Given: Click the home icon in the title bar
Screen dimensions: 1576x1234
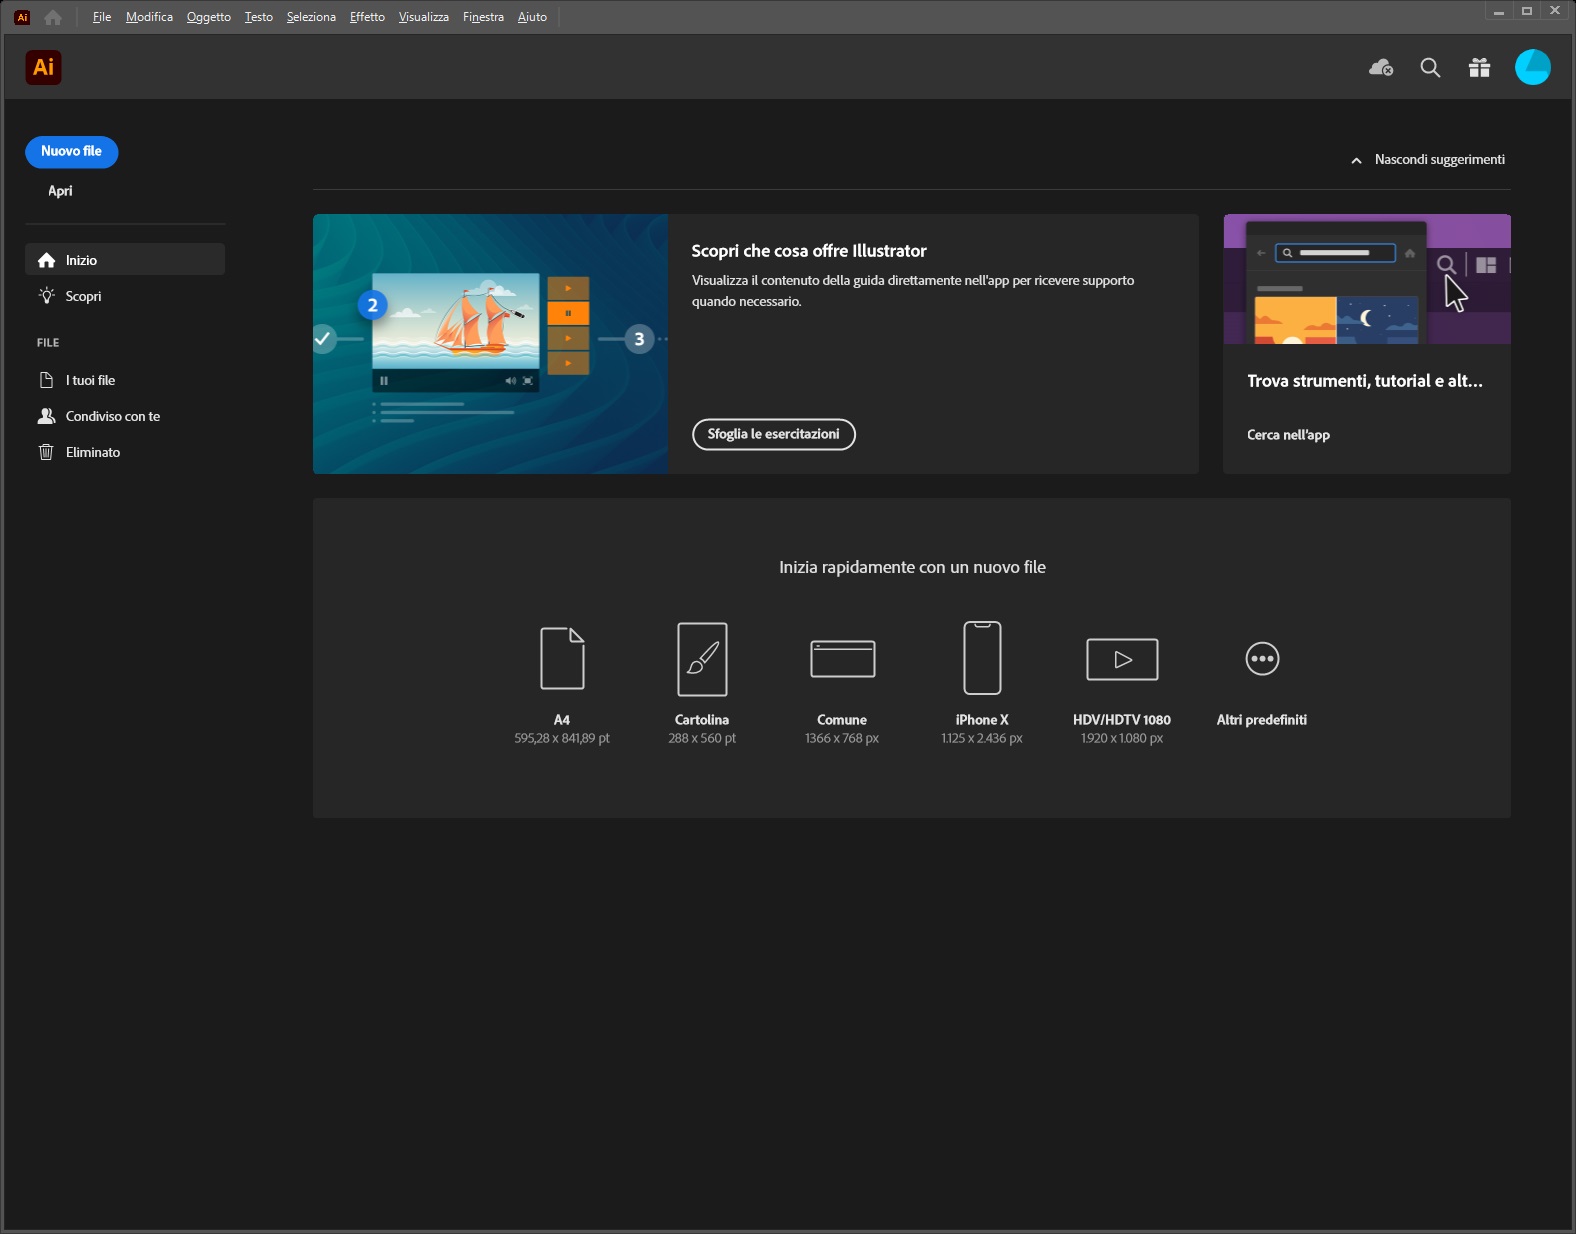Looking at the screenshot, I should point(53,17).
